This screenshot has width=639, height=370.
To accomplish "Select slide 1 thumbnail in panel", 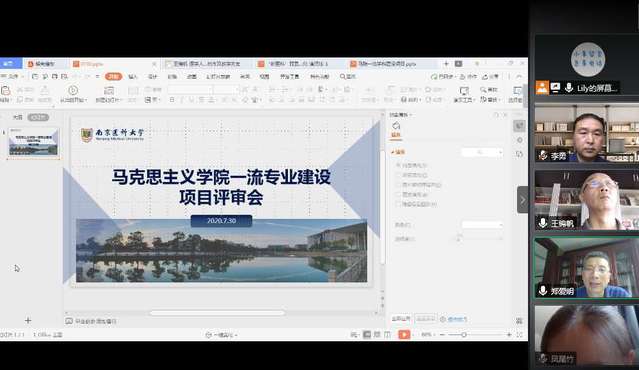I will coord(33,142).
